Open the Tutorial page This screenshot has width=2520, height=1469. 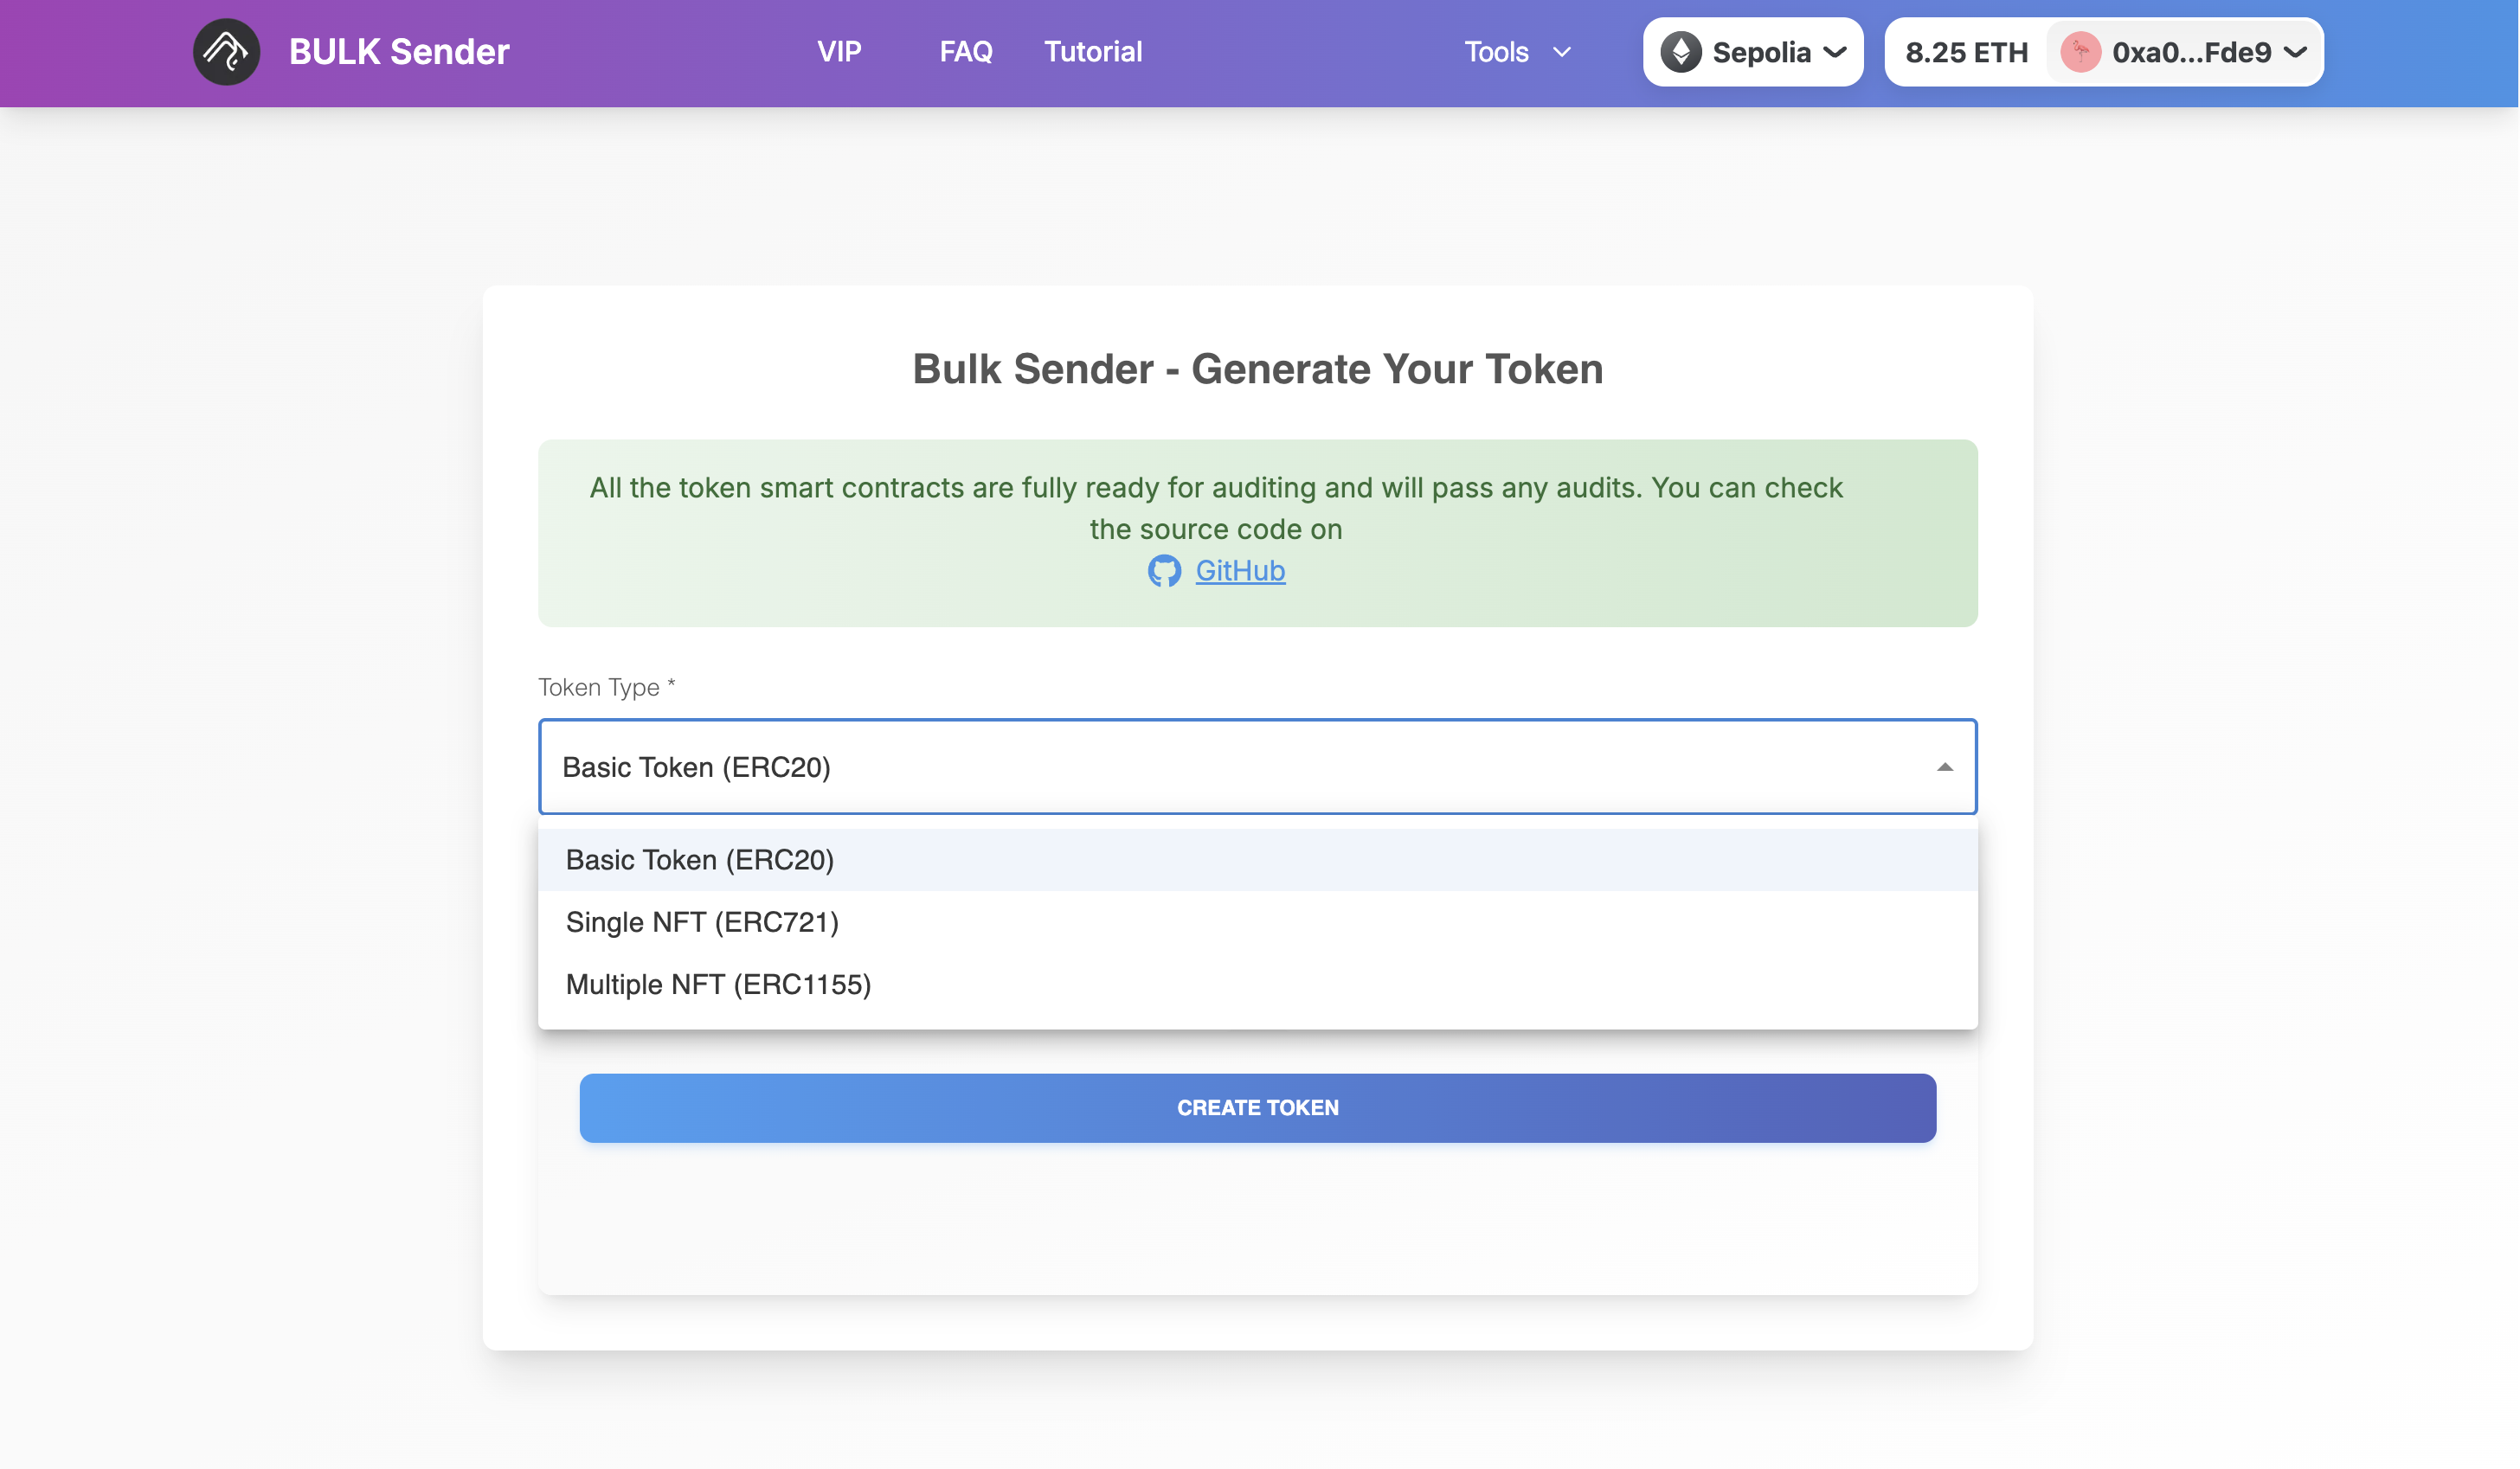tap(1093, 51)
